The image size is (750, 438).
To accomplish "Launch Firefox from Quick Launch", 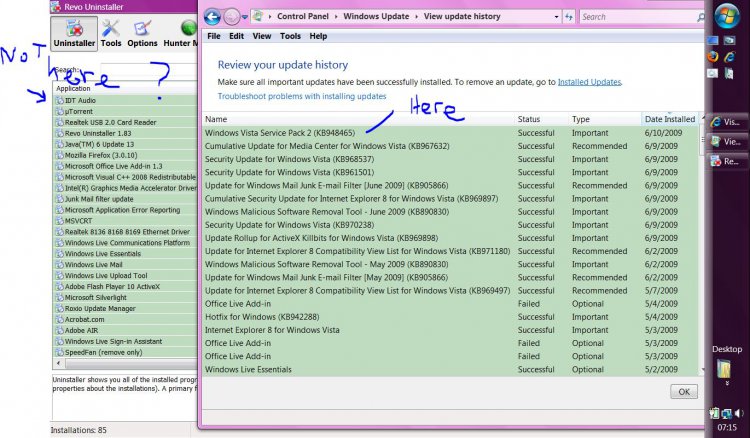I will click(713, 57).
